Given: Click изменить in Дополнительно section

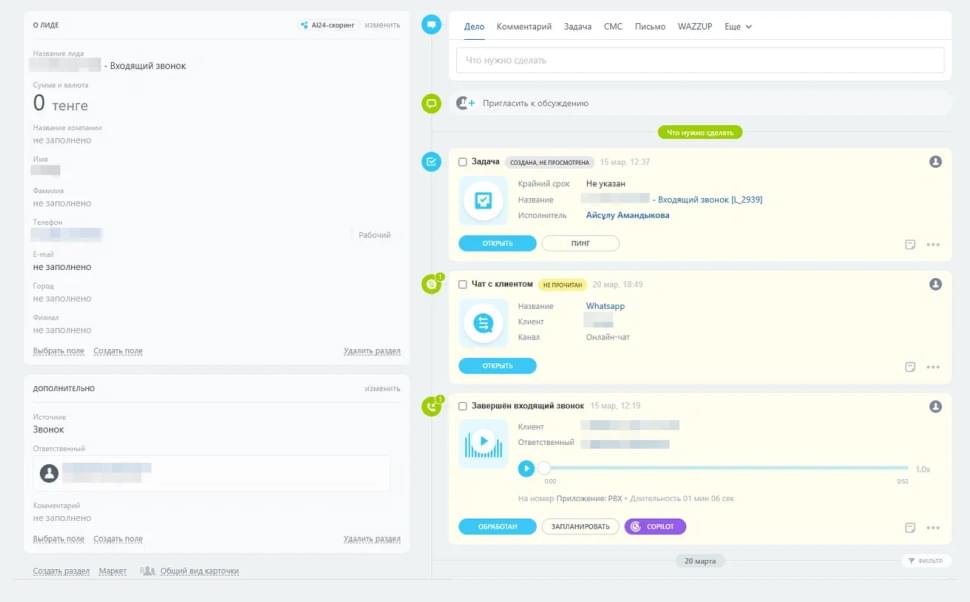Looking at the screenshot, I should (382, 389).
